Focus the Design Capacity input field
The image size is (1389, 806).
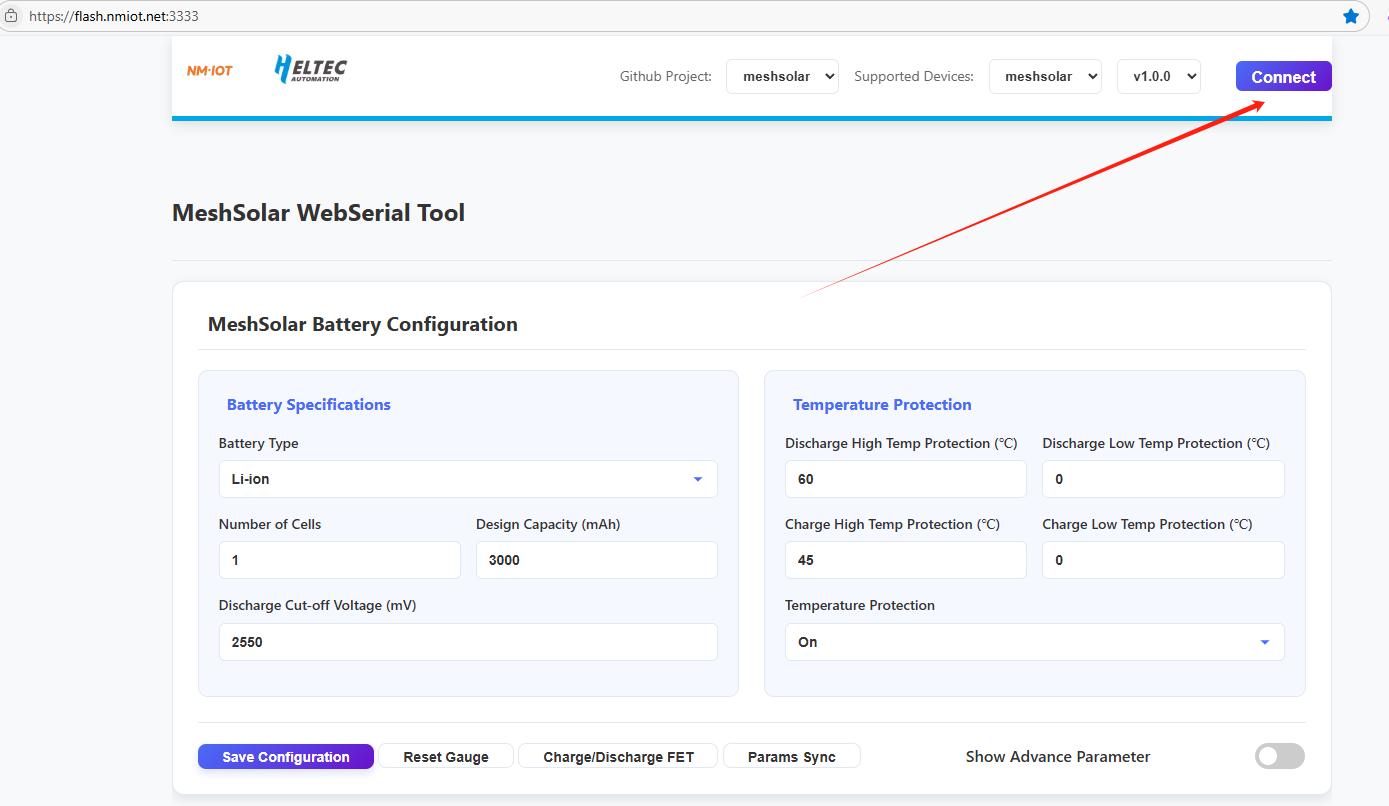coord(596,560)
